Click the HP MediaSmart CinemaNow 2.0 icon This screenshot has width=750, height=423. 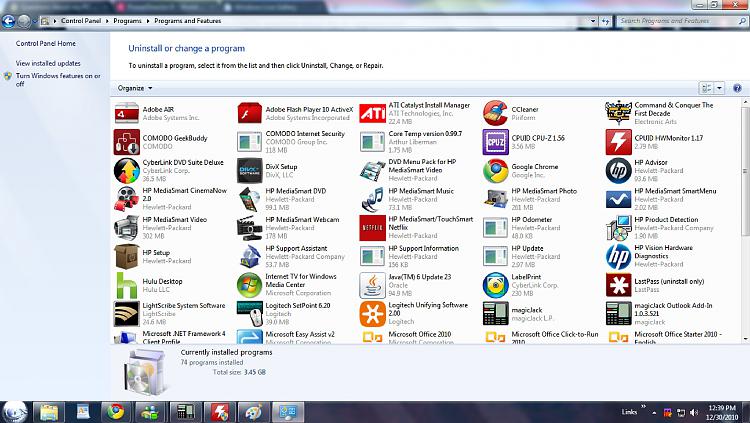(x=127, y=199)
